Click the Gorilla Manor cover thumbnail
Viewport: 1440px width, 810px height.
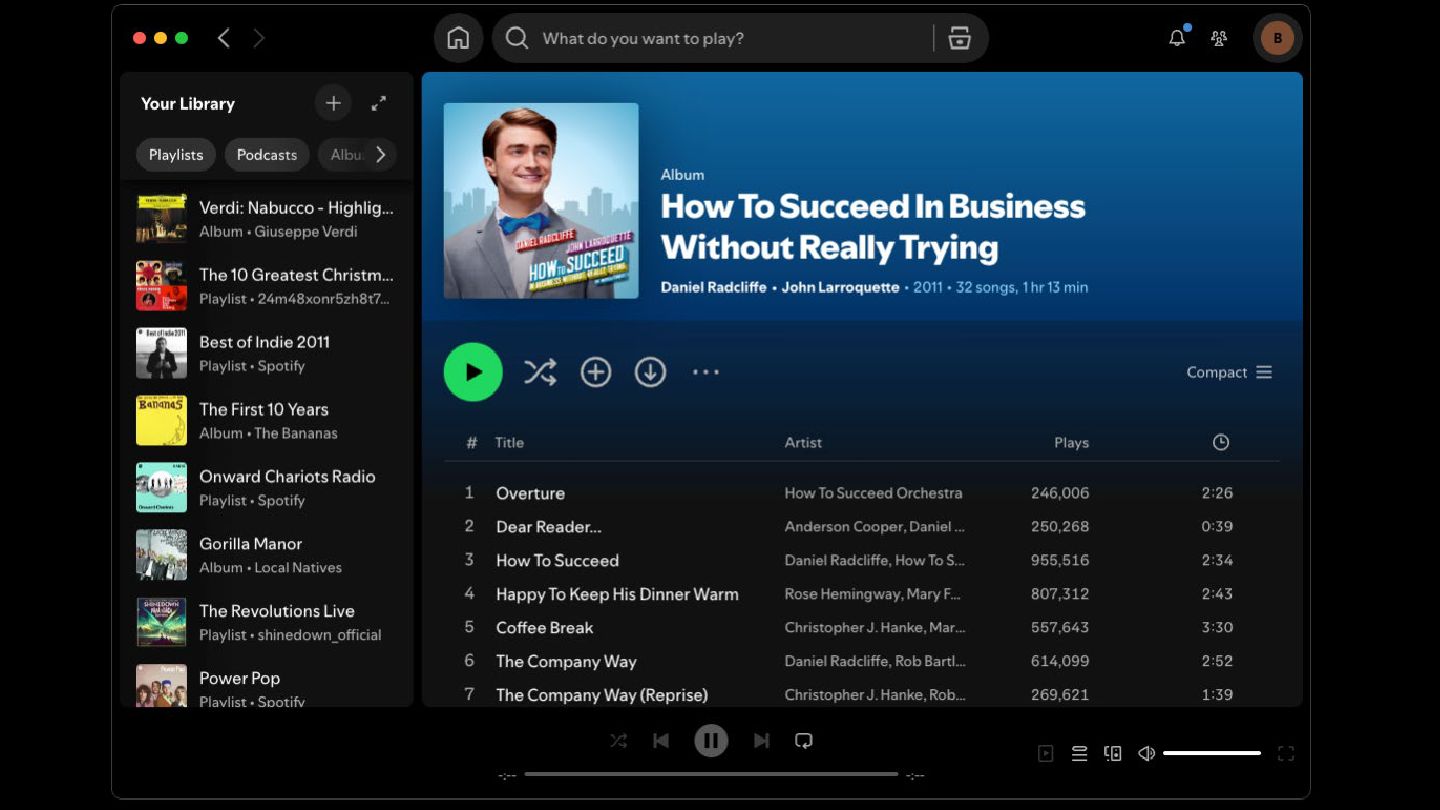pos(161,555)
